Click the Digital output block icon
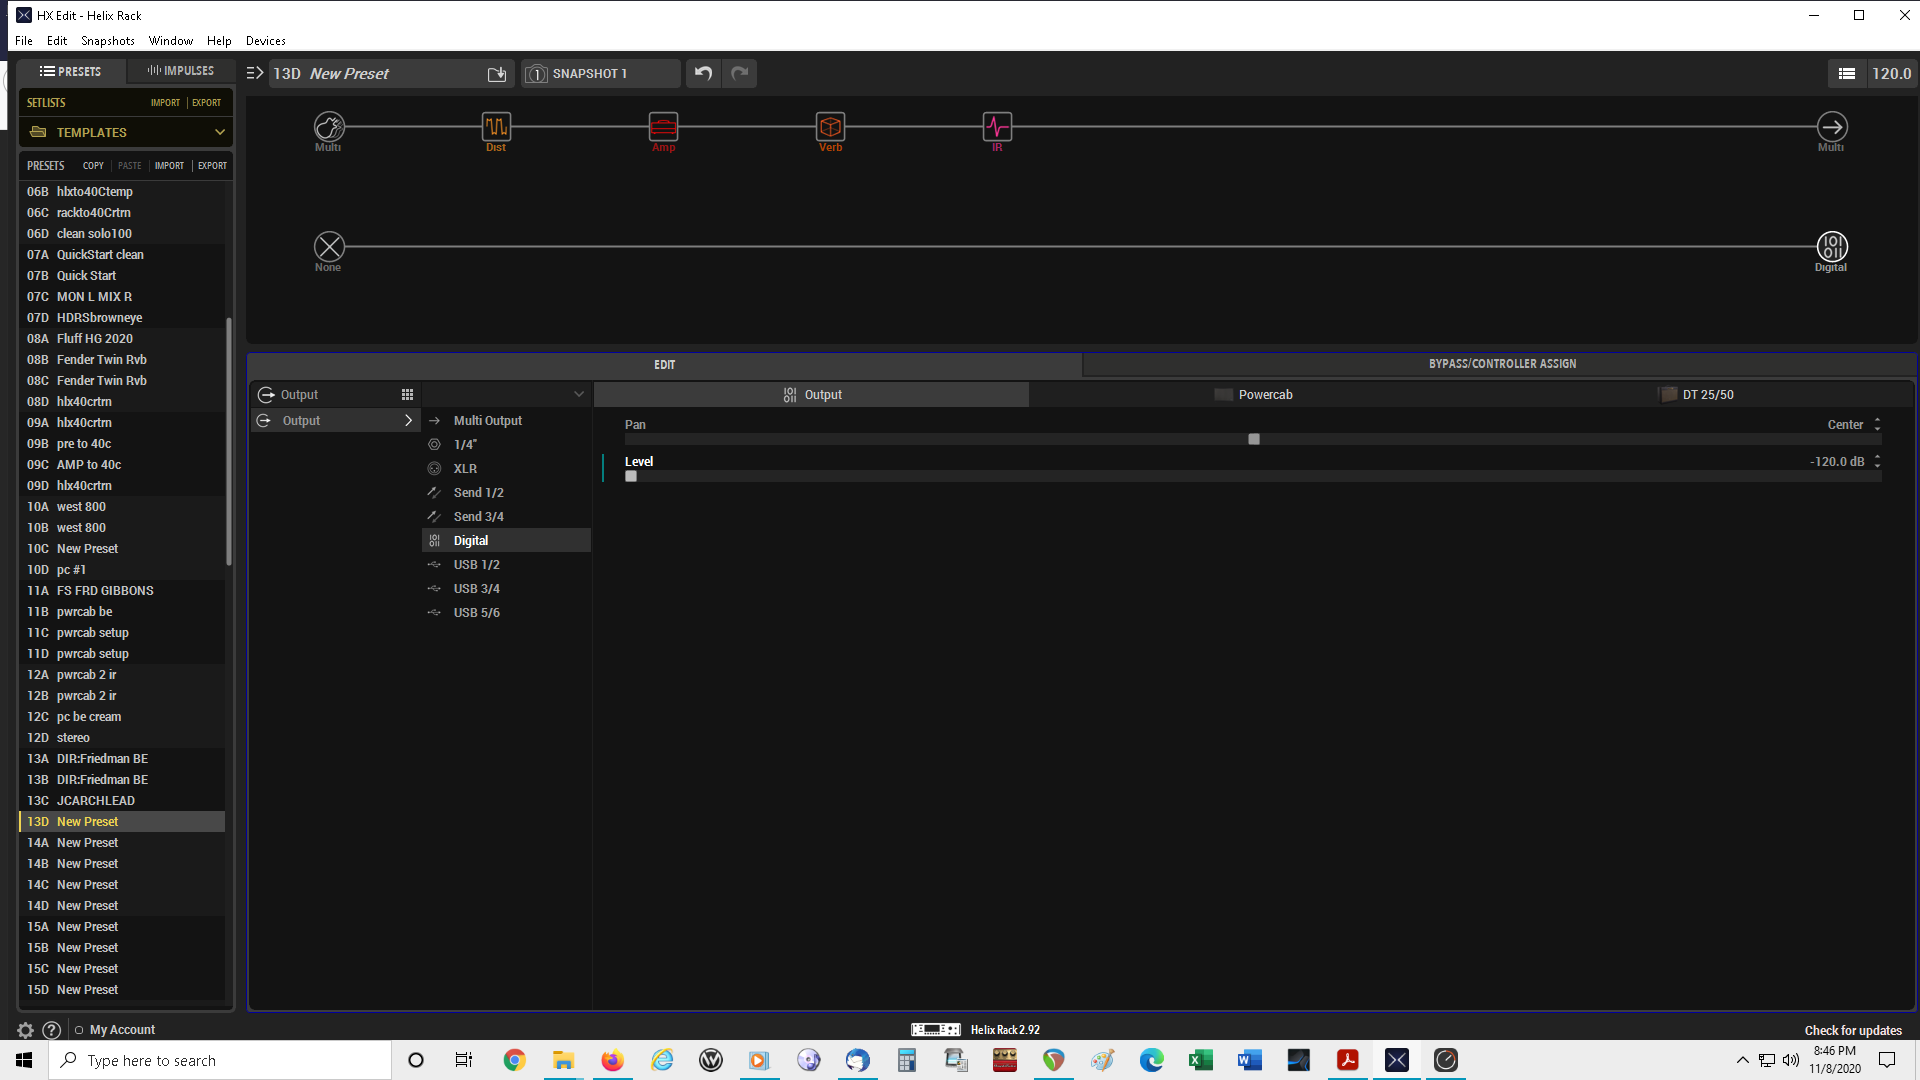The width and height of the screenshot is (1920, 1080). [1831, 246]
